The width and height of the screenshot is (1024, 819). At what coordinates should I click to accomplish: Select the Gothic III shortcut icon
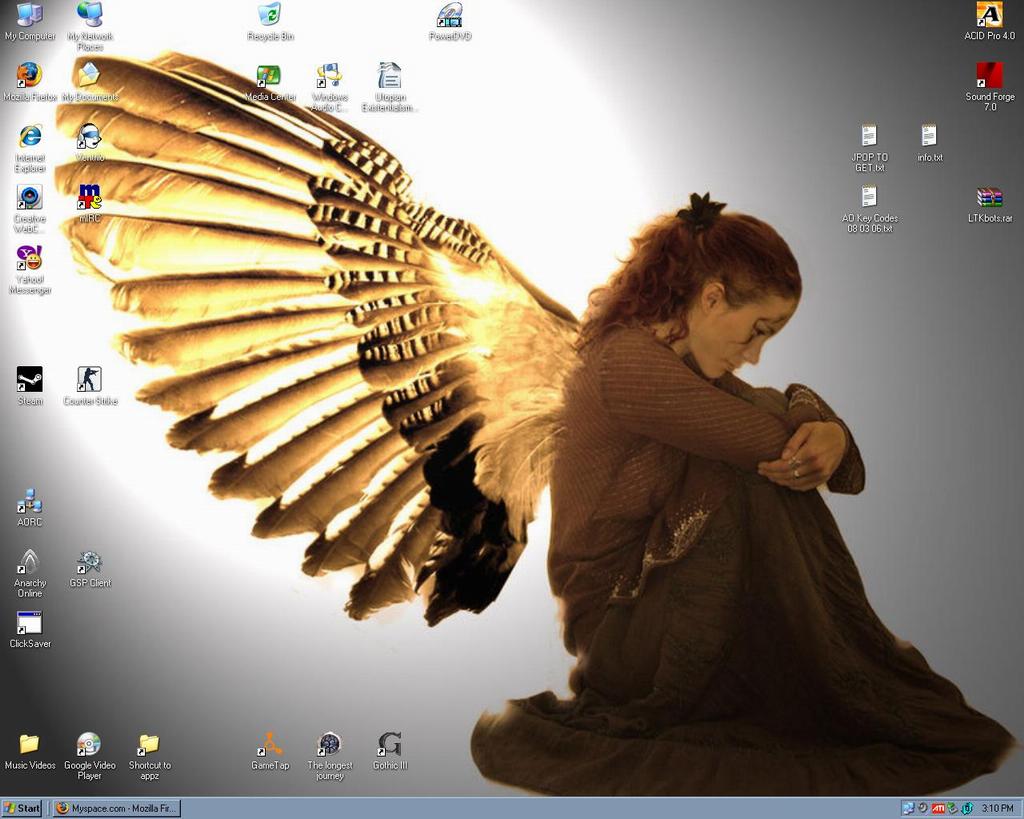click(390, 745)
